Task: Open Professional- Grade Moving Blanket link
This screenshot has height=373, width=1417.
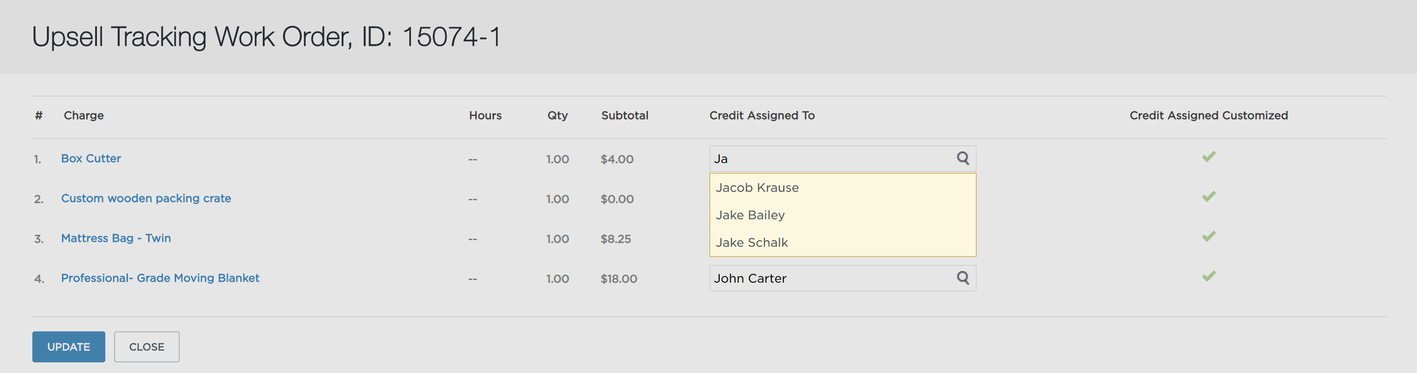Action: (x=160, y=278)
